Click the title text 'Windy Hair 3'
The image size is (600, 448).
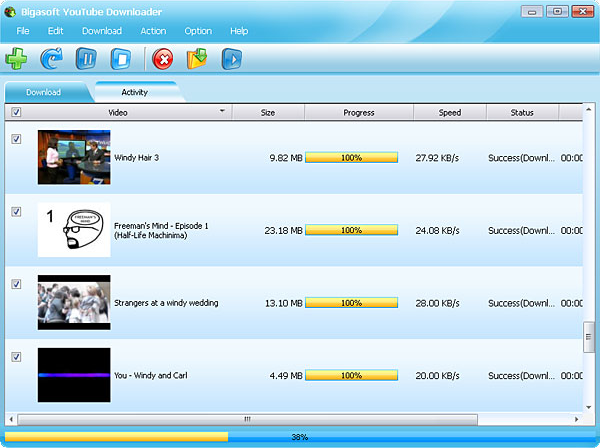(137, 158)
